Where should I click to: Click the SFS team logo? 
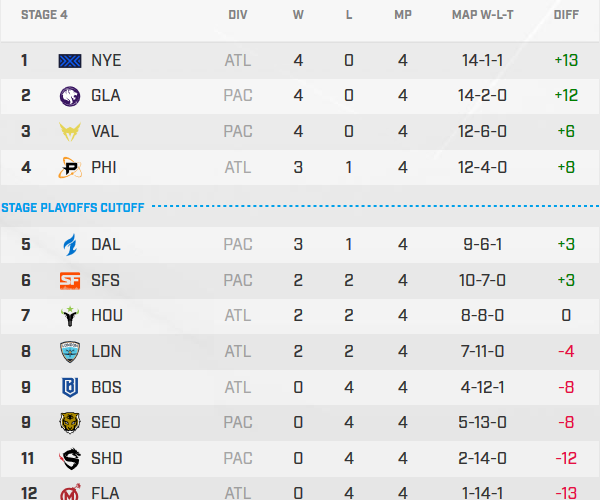coord(71,281)
